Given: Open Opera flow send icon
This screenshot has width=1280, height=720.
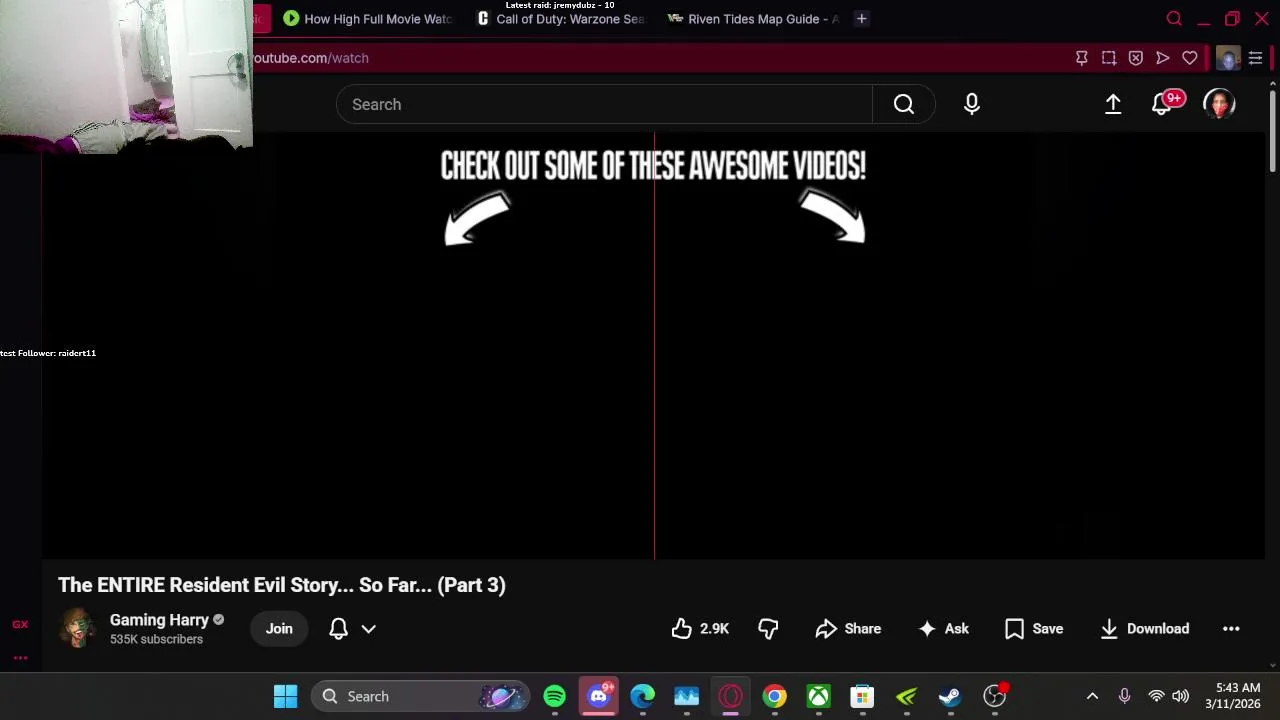Looking at the screenshot, I should coord(1163,58).
